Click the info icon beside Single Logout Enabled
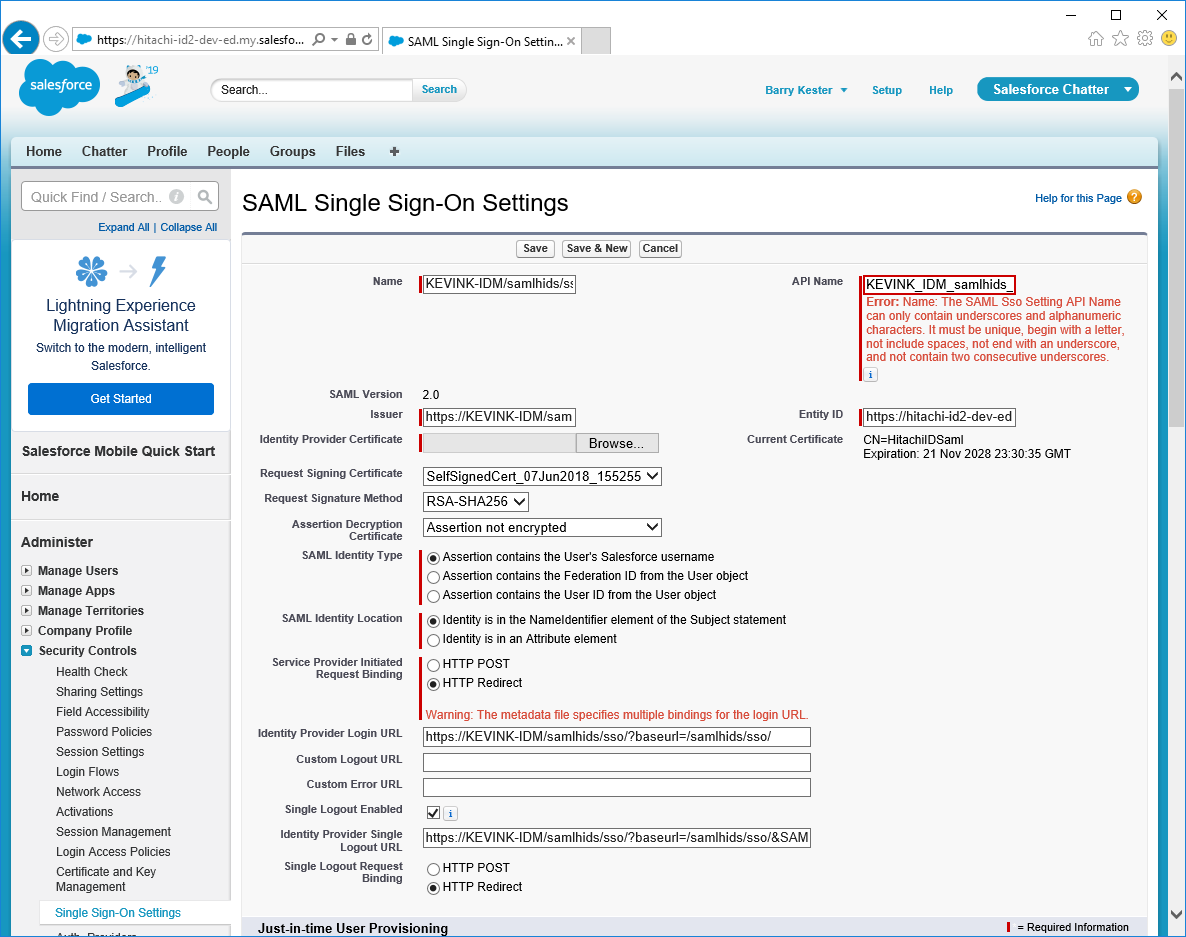This screenshot has width=1186, height=937. coord(450,813)
